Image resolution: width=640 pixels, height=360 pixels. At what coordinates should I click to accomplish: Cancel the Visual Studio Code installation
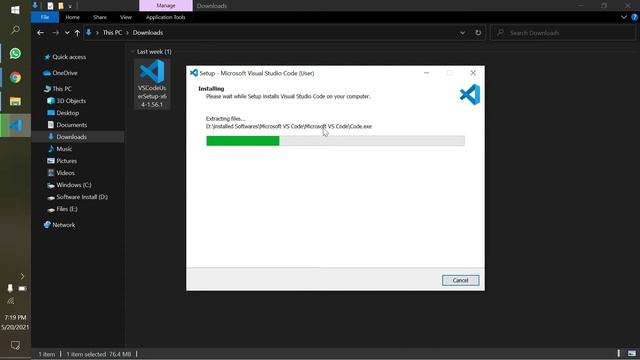(460, 280)
